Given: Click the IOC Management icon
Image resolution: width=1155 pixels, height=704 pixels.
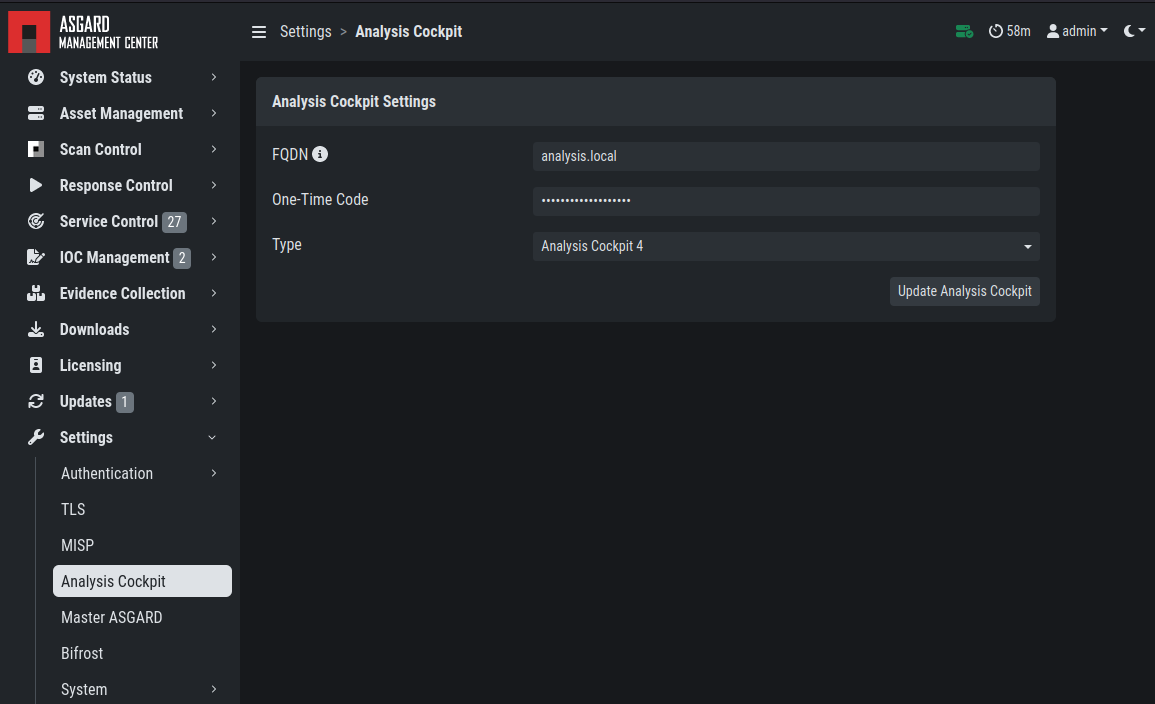Looking at the screenshot, I should click(x=35, y=257).
